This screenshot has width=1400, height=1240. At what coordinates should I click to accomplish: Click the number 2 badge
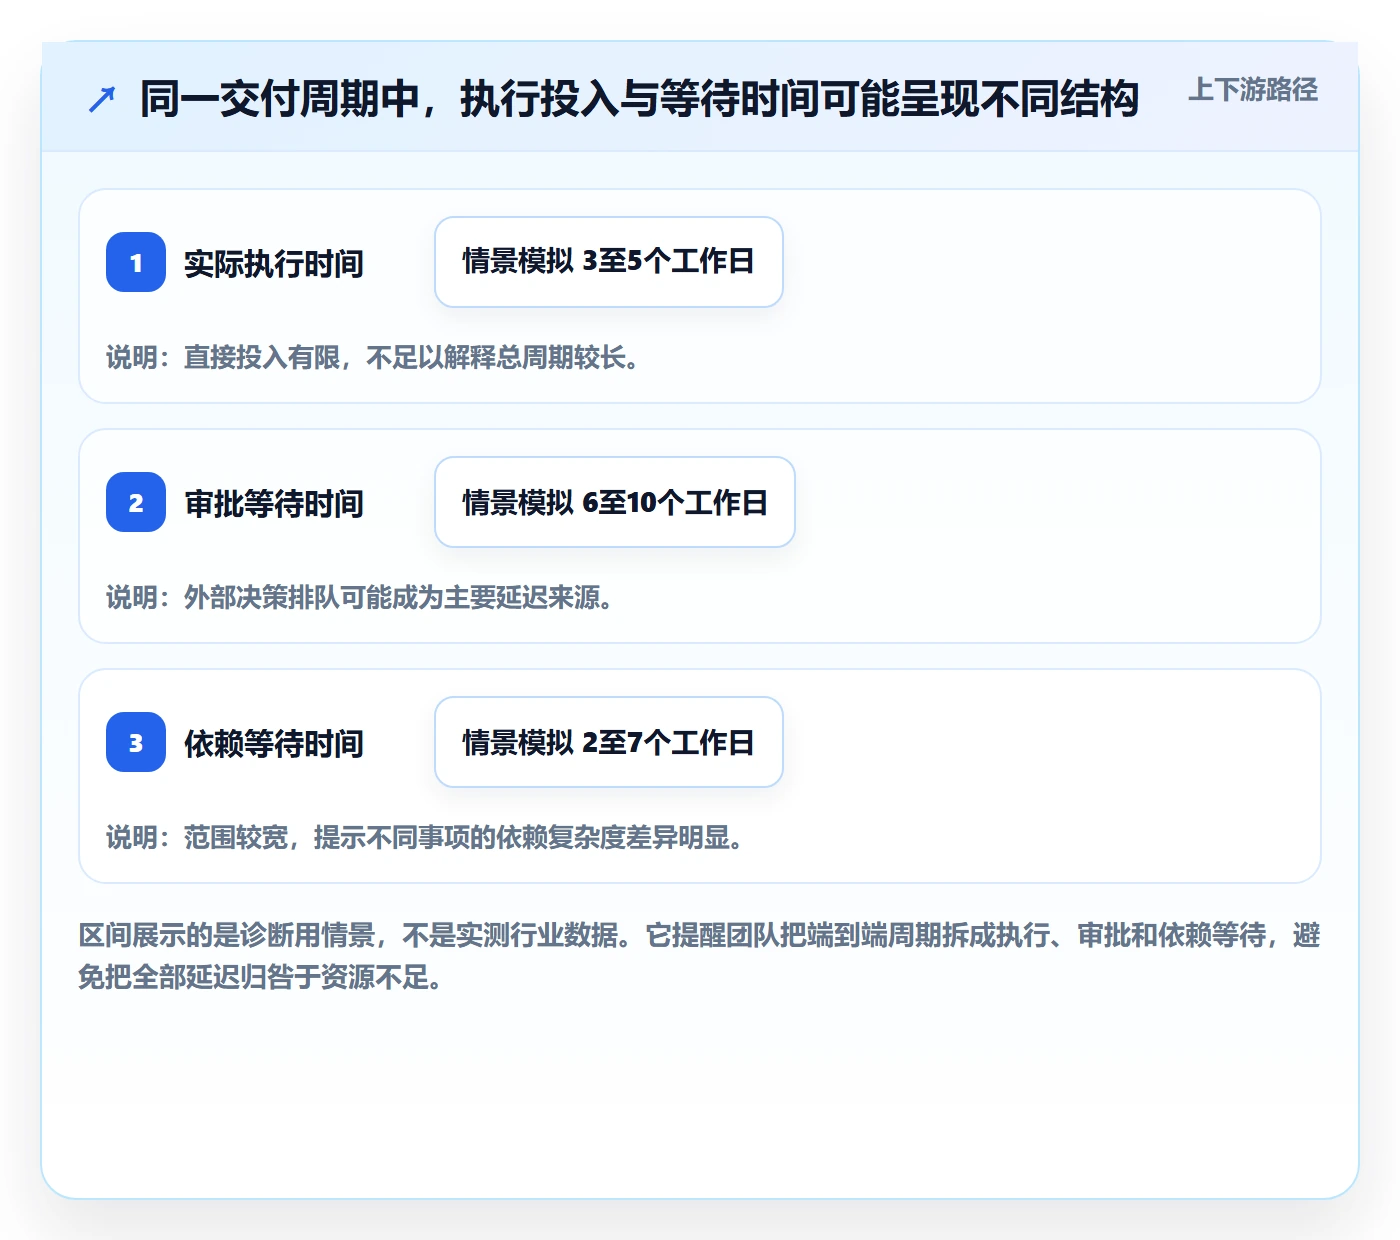(x=136, y=502)
